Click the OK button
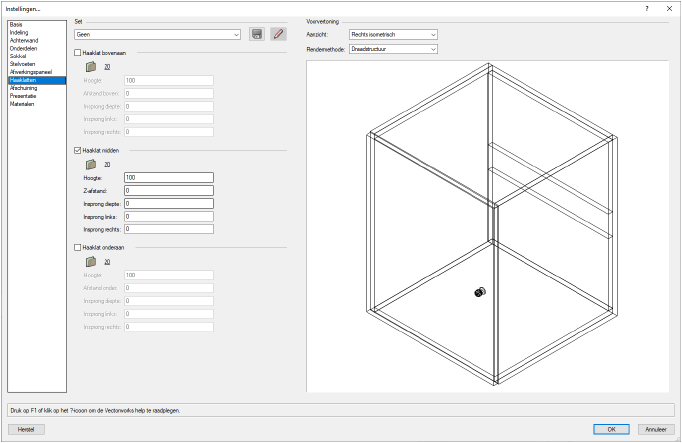Screen dimensions: 682x443 pos(611,429)
